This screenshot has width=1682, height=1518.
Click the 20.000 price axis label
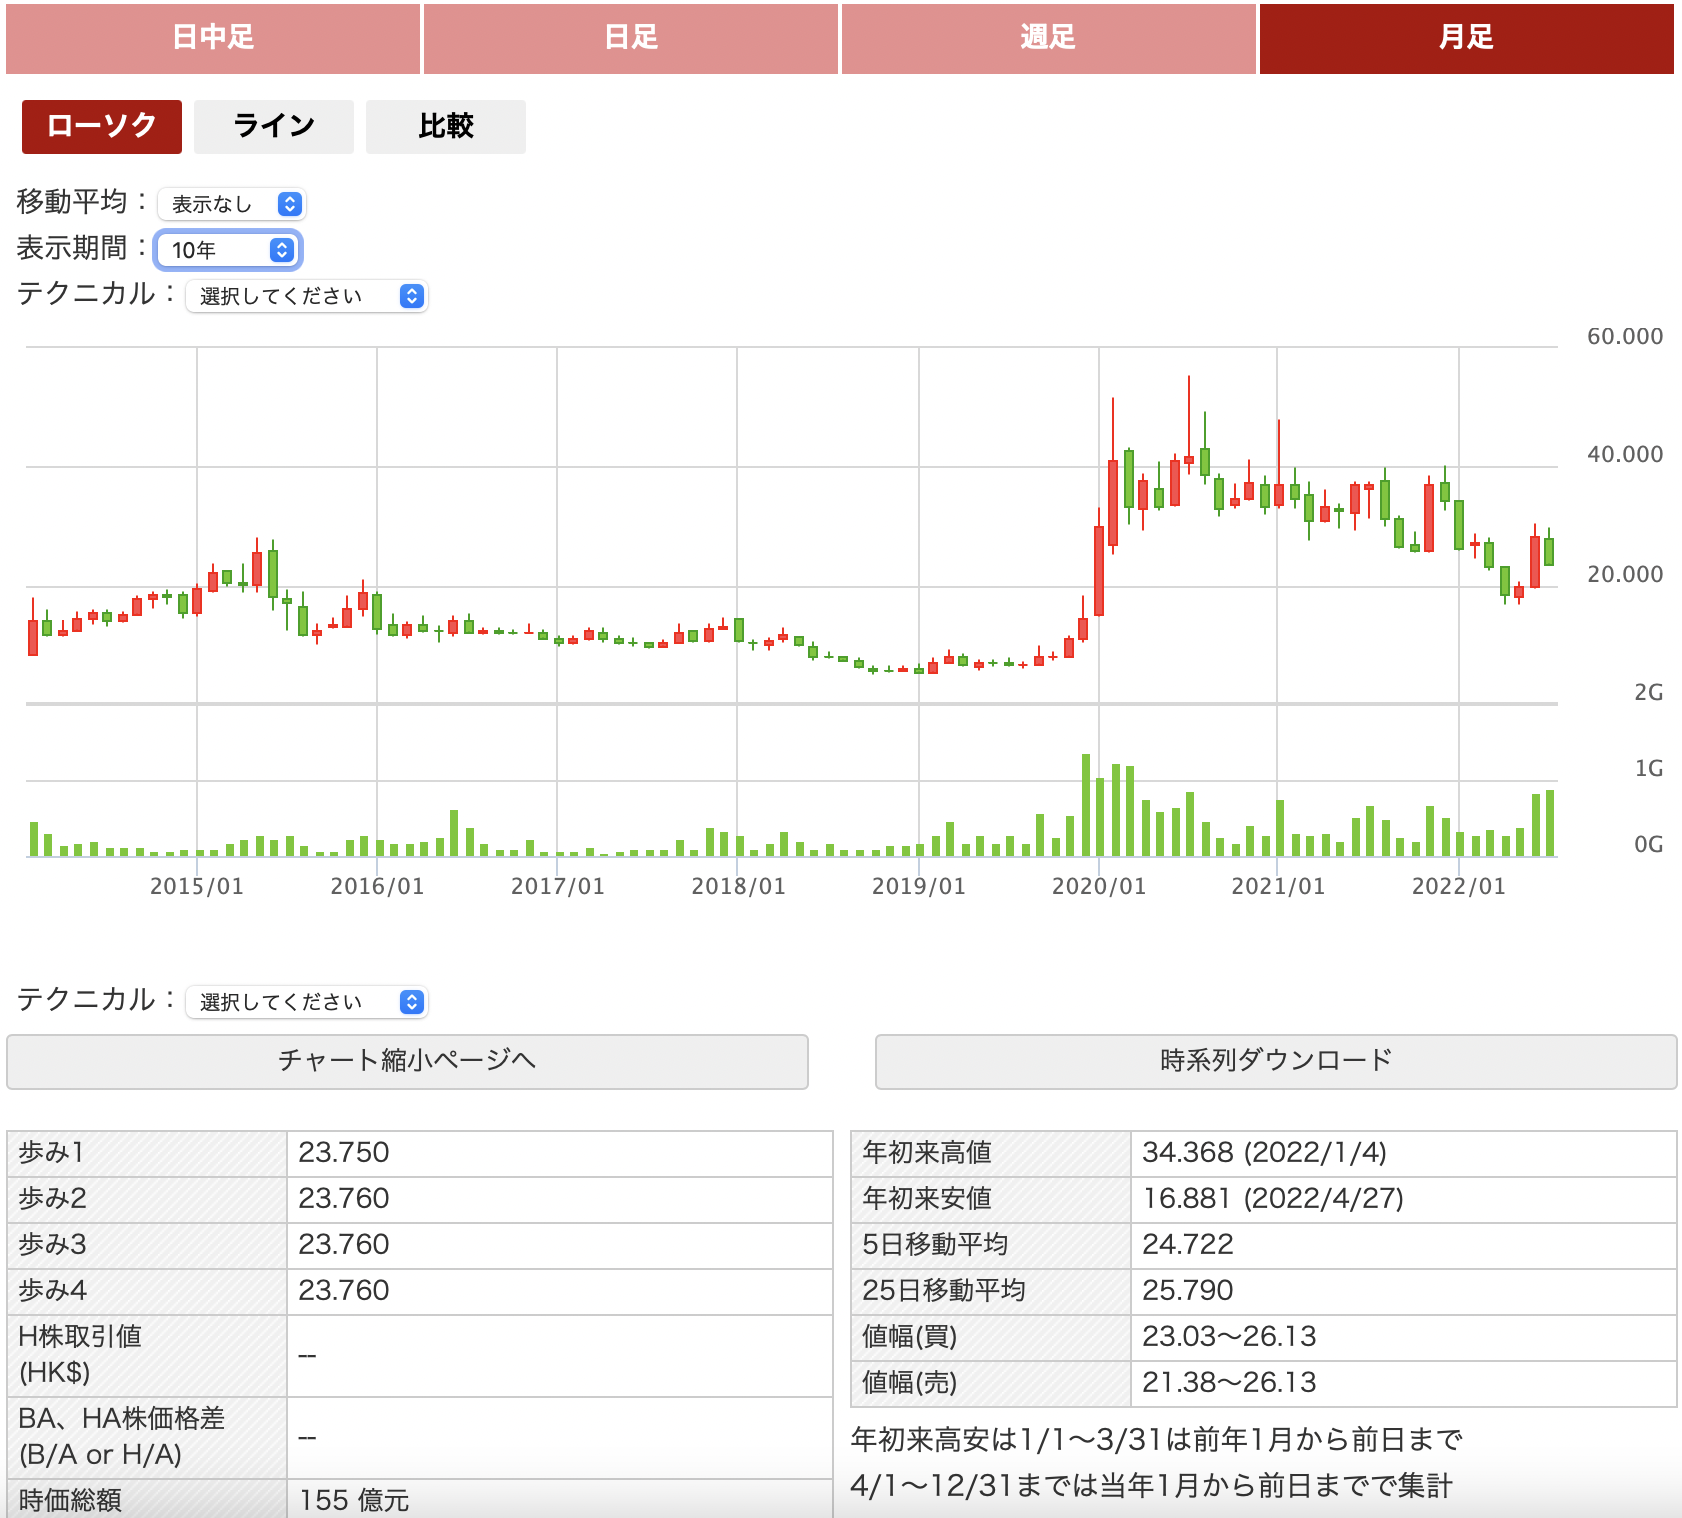point(1625,575)
